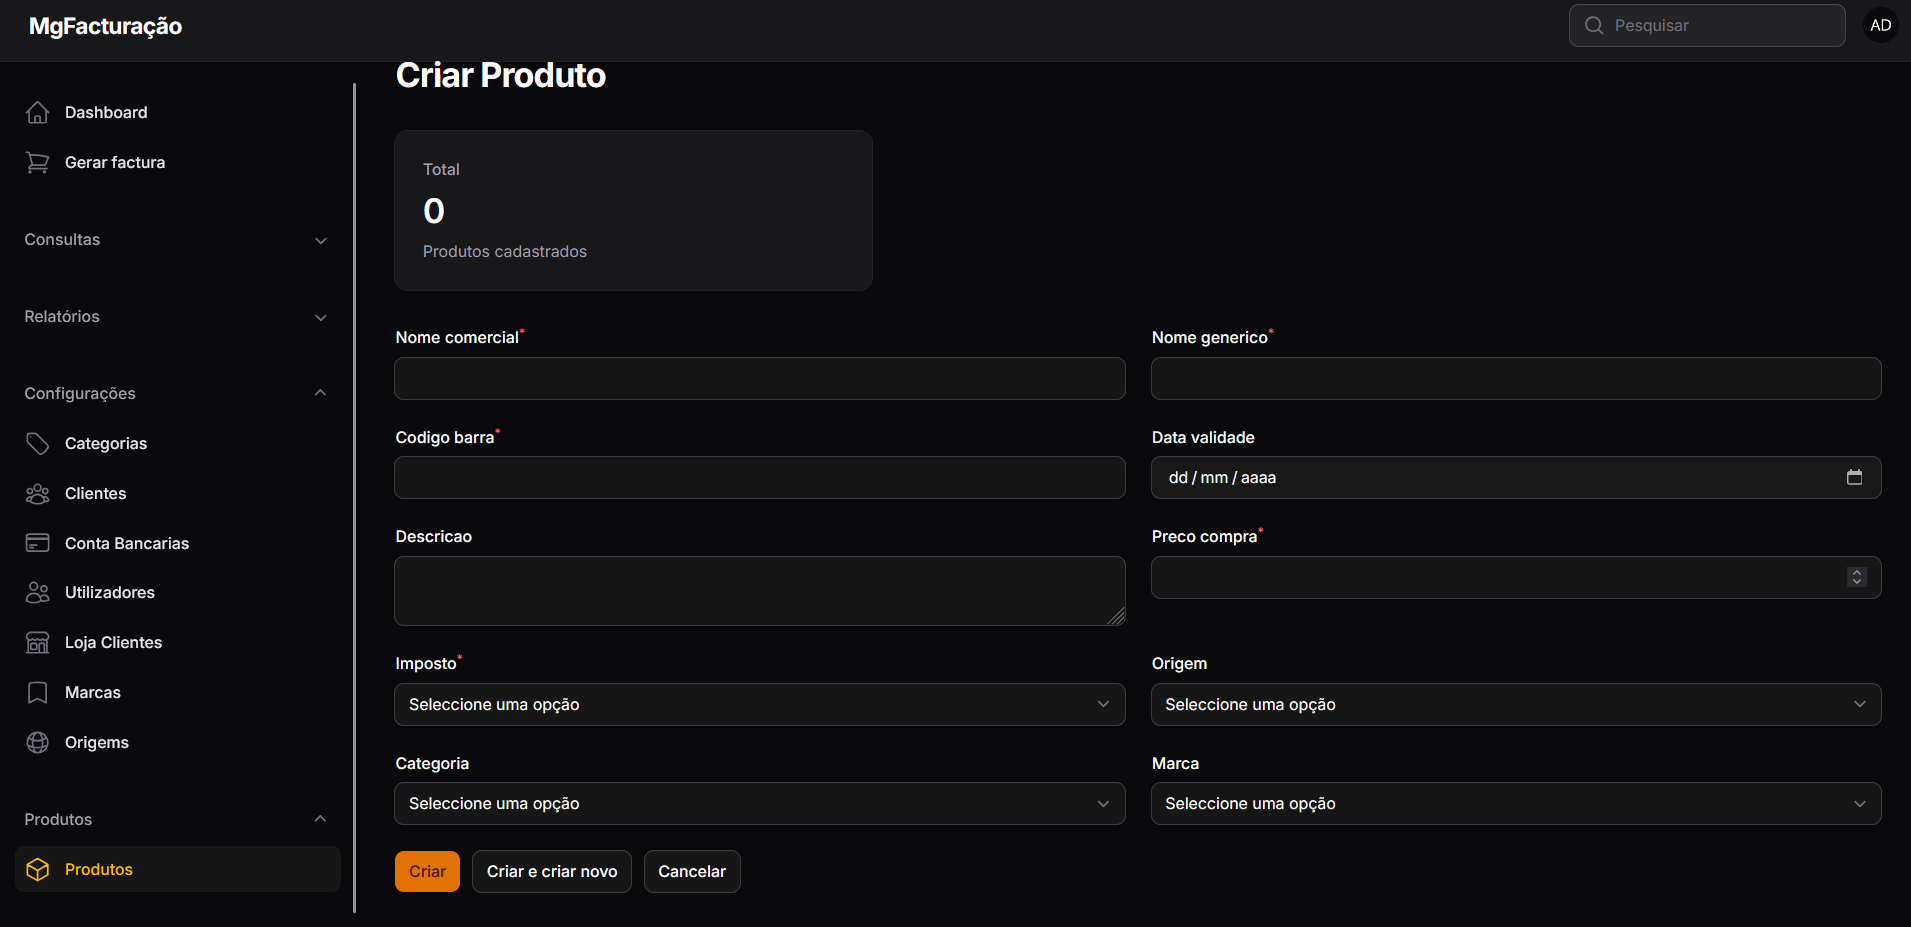Expand the Relatórios sidebar section
The width and height of the screenshot is (1911, 927).
coord(177,317)
